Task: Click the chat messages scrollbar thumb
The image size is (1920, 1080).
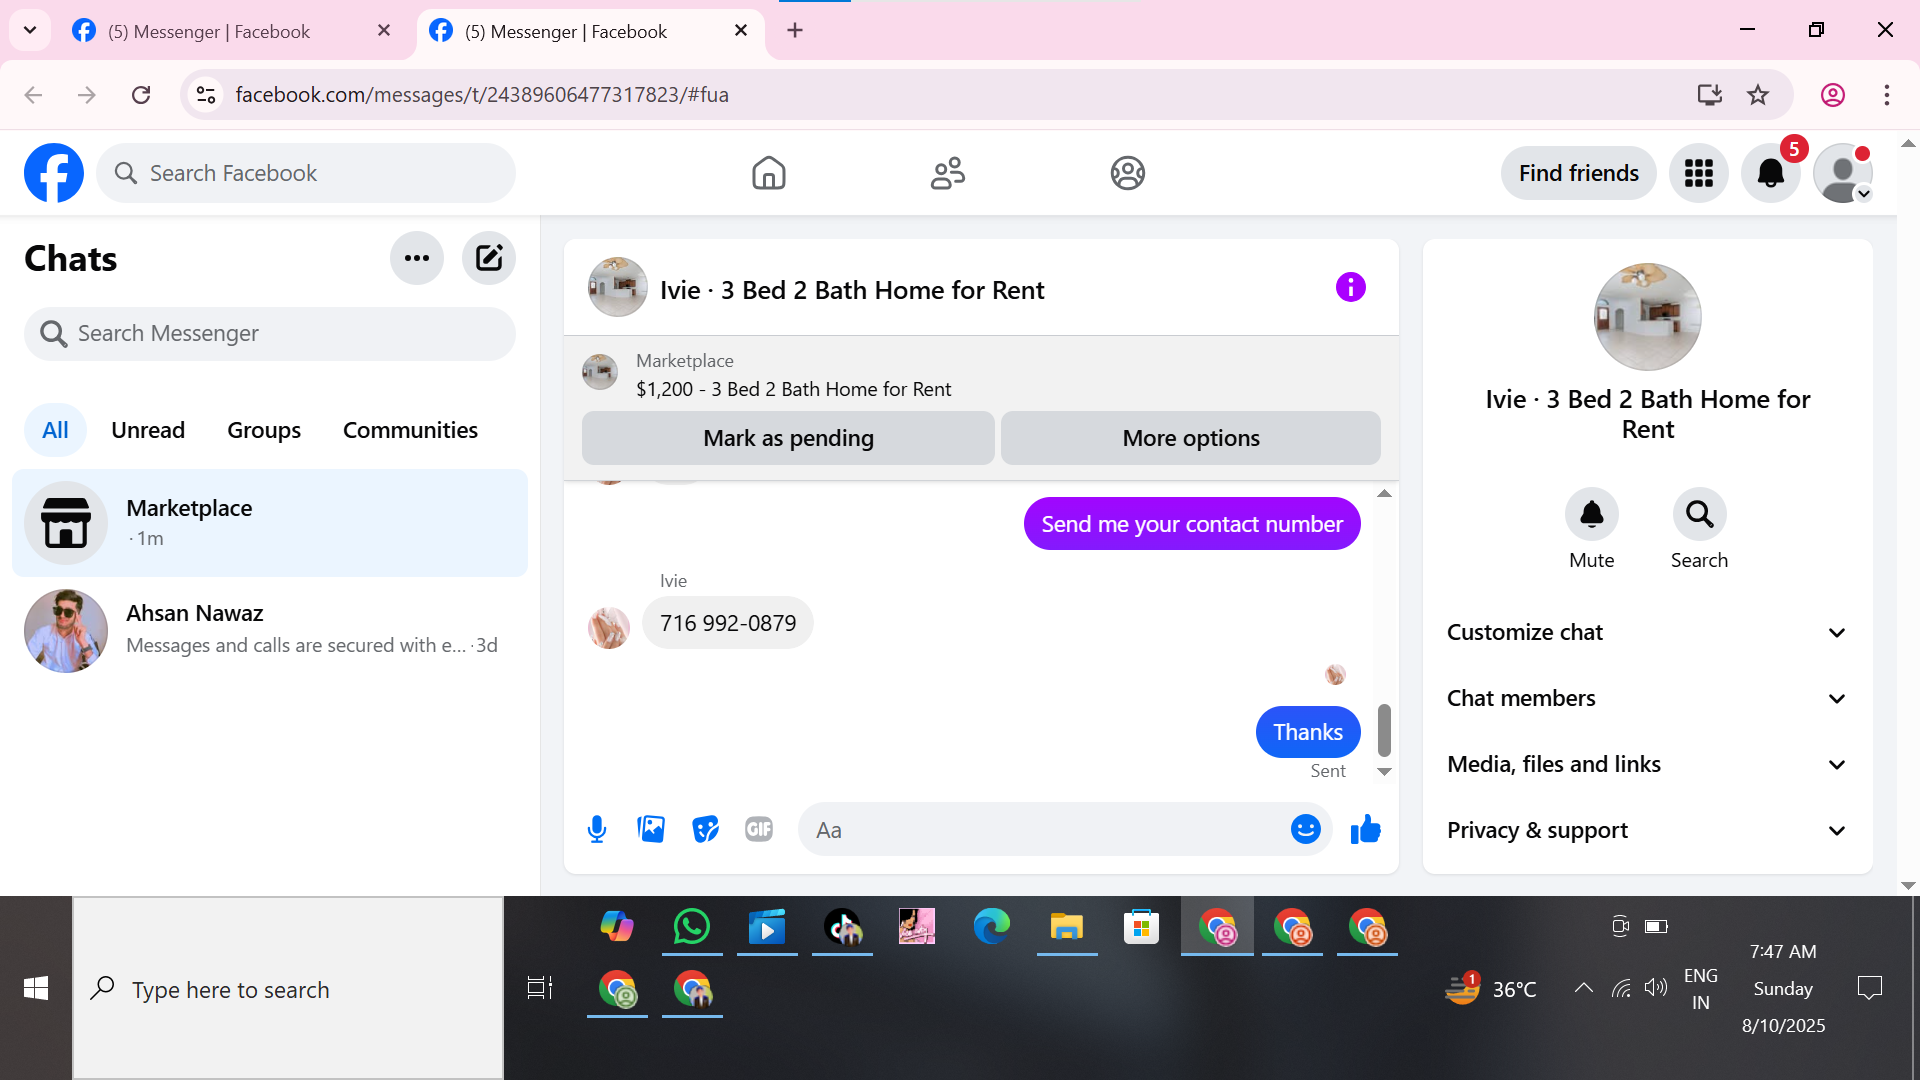Action: (1384, 730)
